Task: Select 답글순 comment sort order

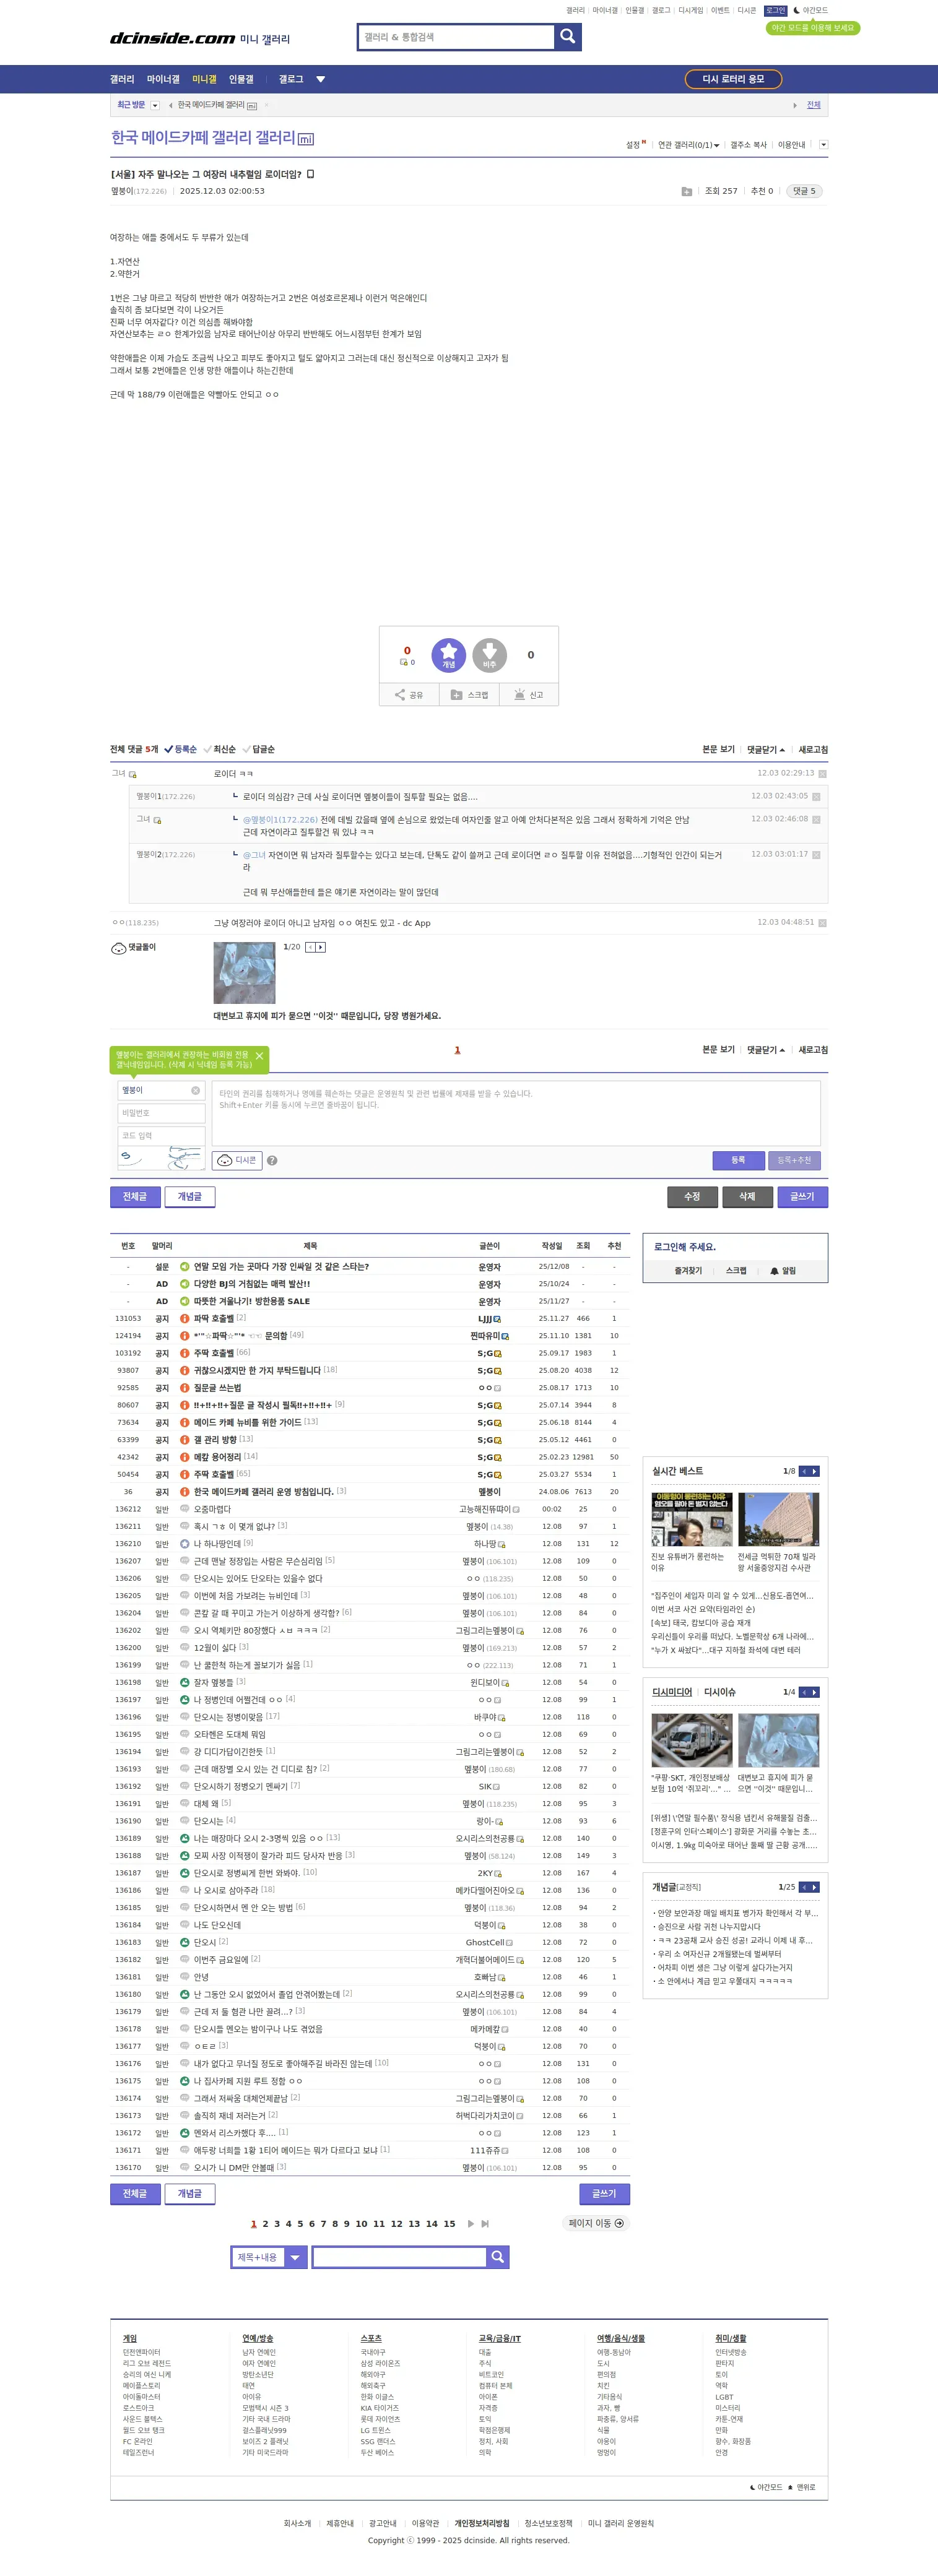Action: 259,749
